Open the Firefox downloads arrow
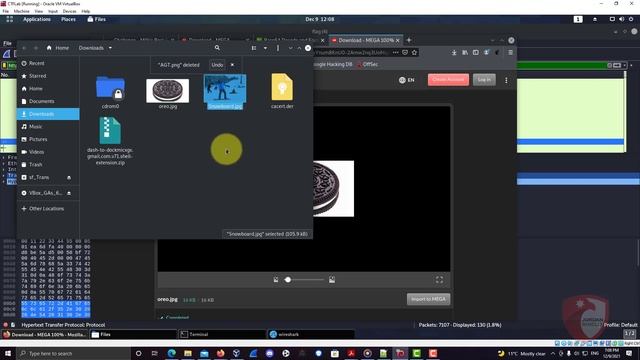640x360 pixels. point(454,52)
